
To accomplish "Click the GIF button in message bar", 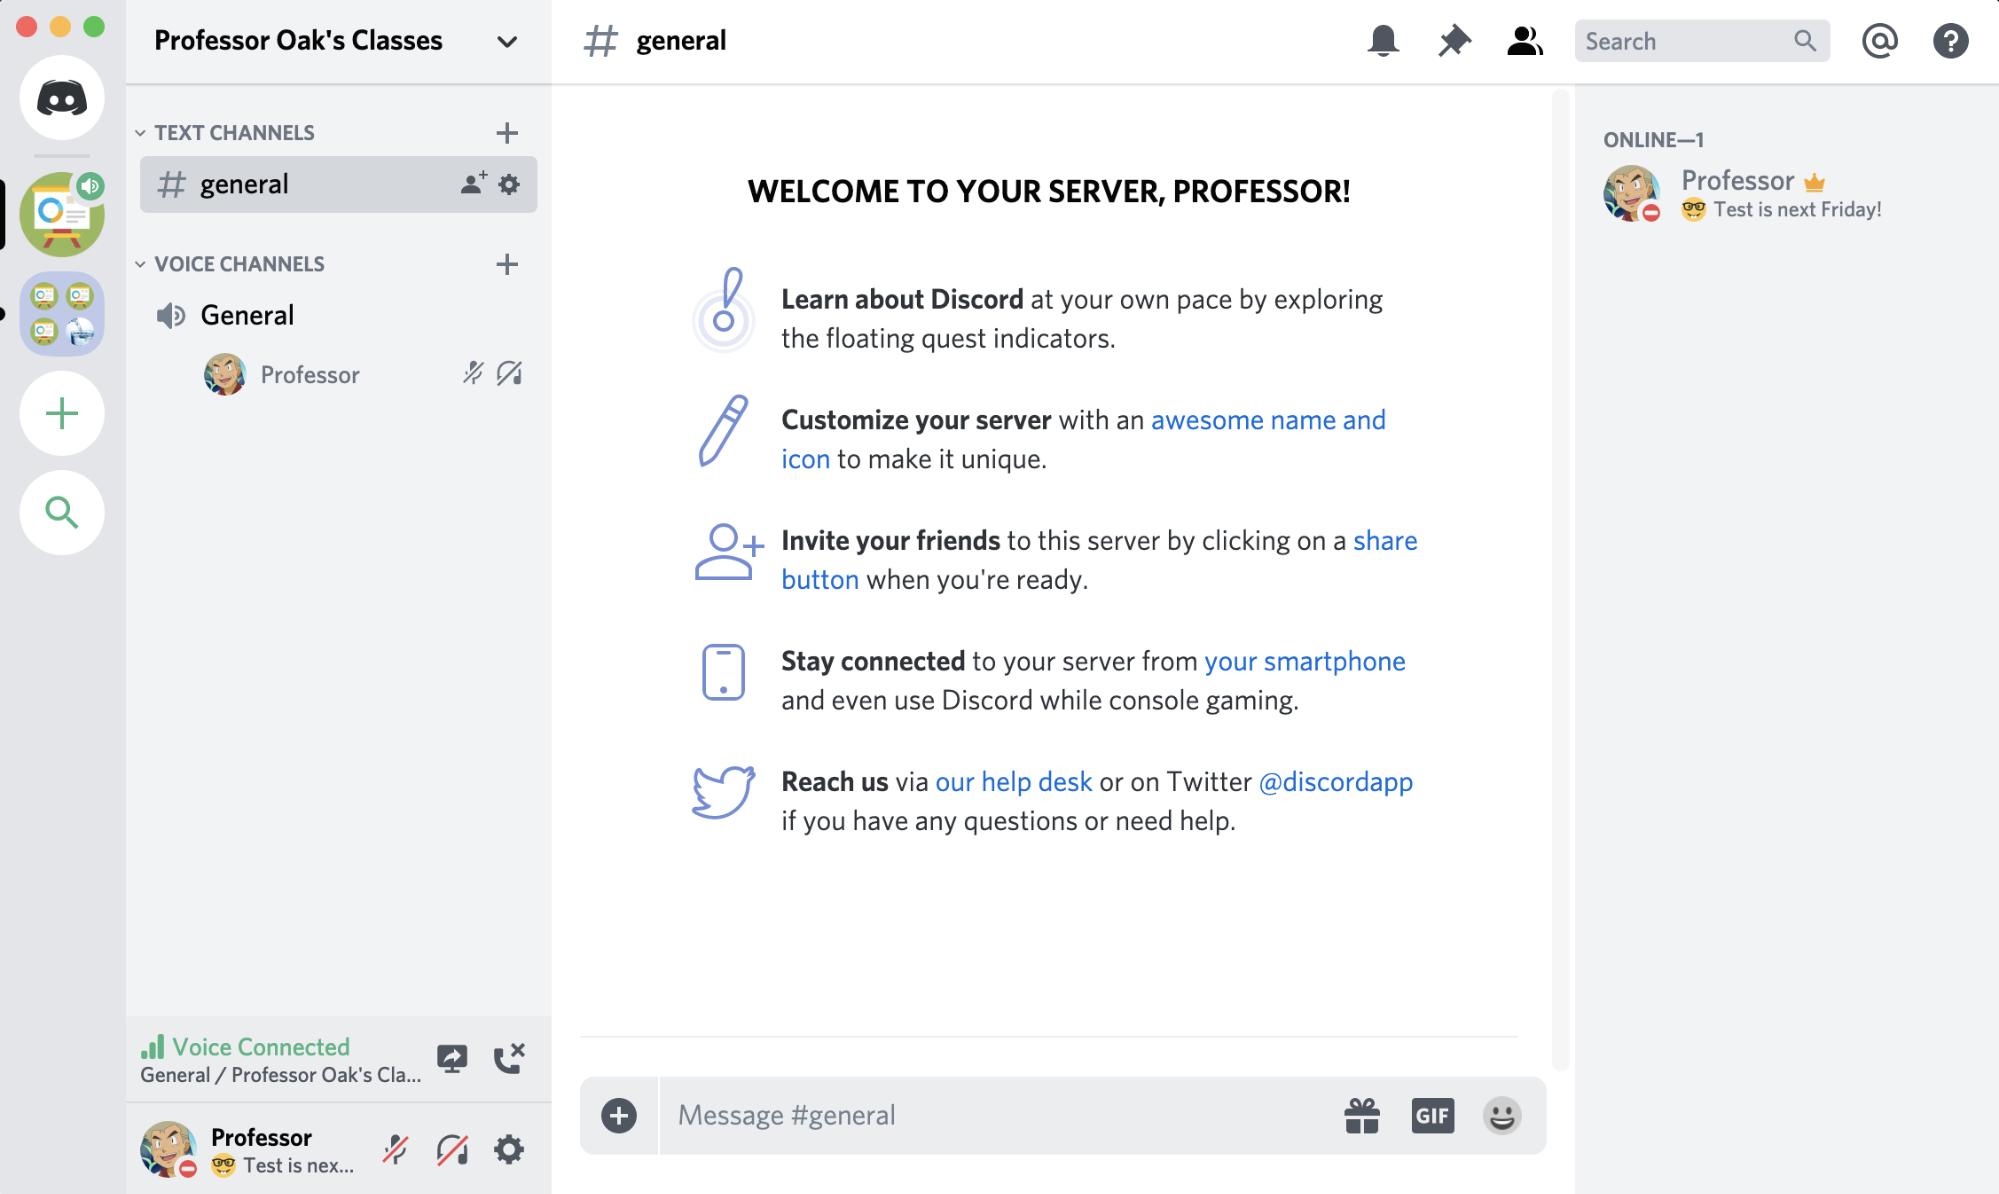I will (x=1432, y=1113).
